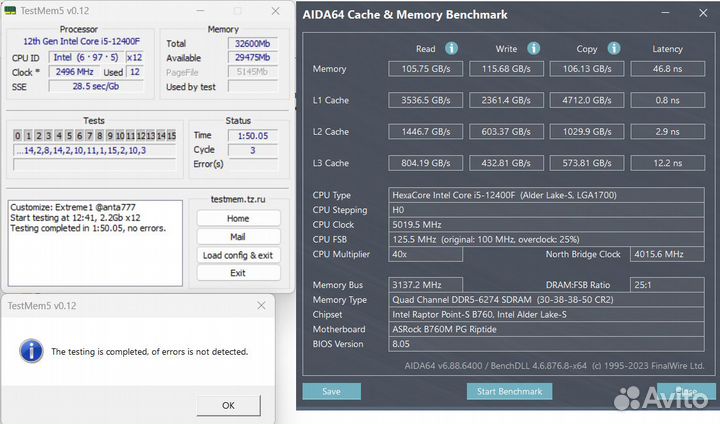This screenshot has width=720, height=424.
Task: Click the Copy info icon in AIDA64
Action: [614, 48]
